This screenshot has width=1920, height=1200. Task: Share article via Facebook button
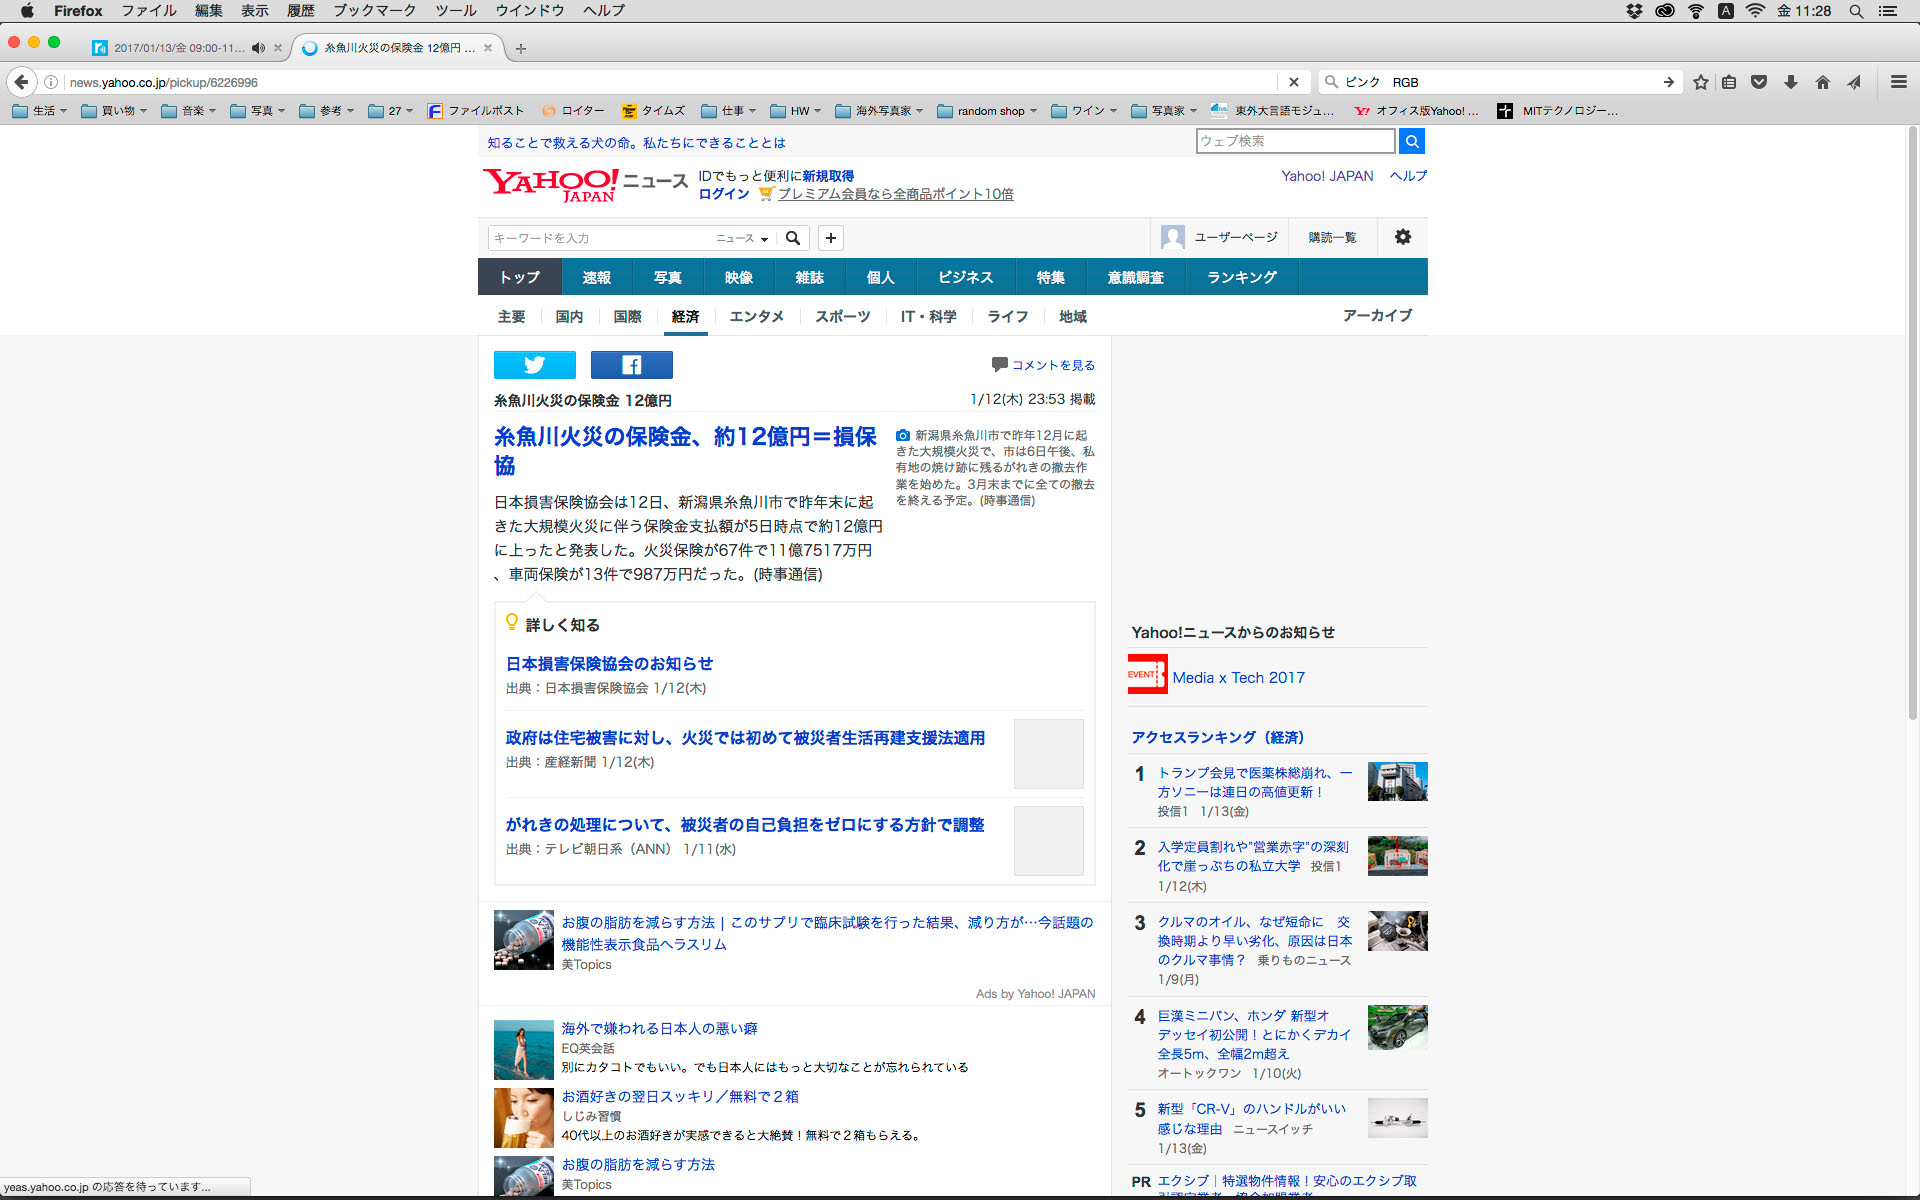[x=631, y=365]
